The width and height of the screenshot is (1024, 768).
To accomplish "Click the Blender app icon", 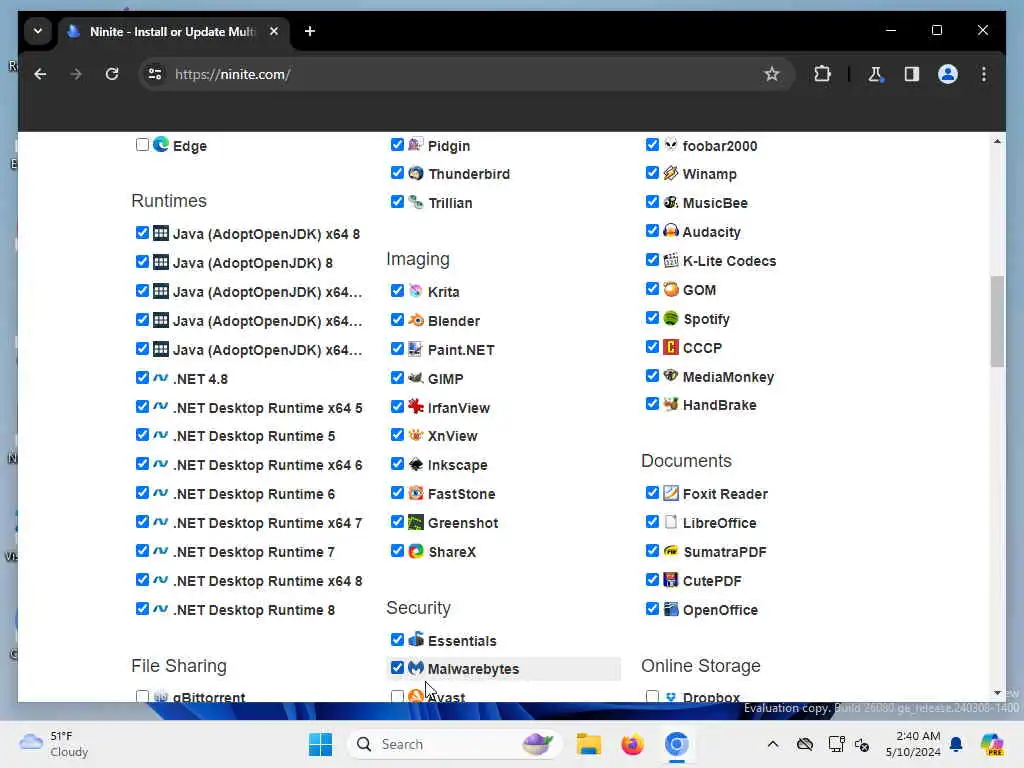I will pyautogui.click(x=416, y=320).
